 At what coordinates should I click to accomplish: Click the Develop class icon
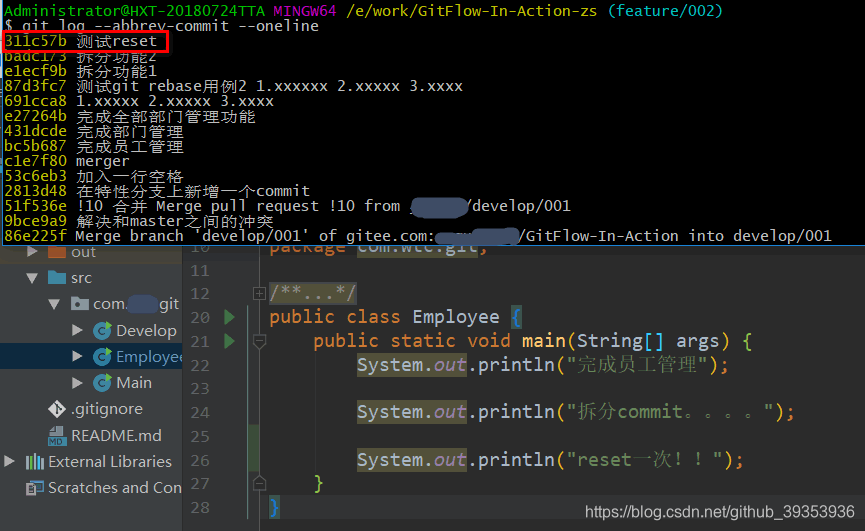102,330
